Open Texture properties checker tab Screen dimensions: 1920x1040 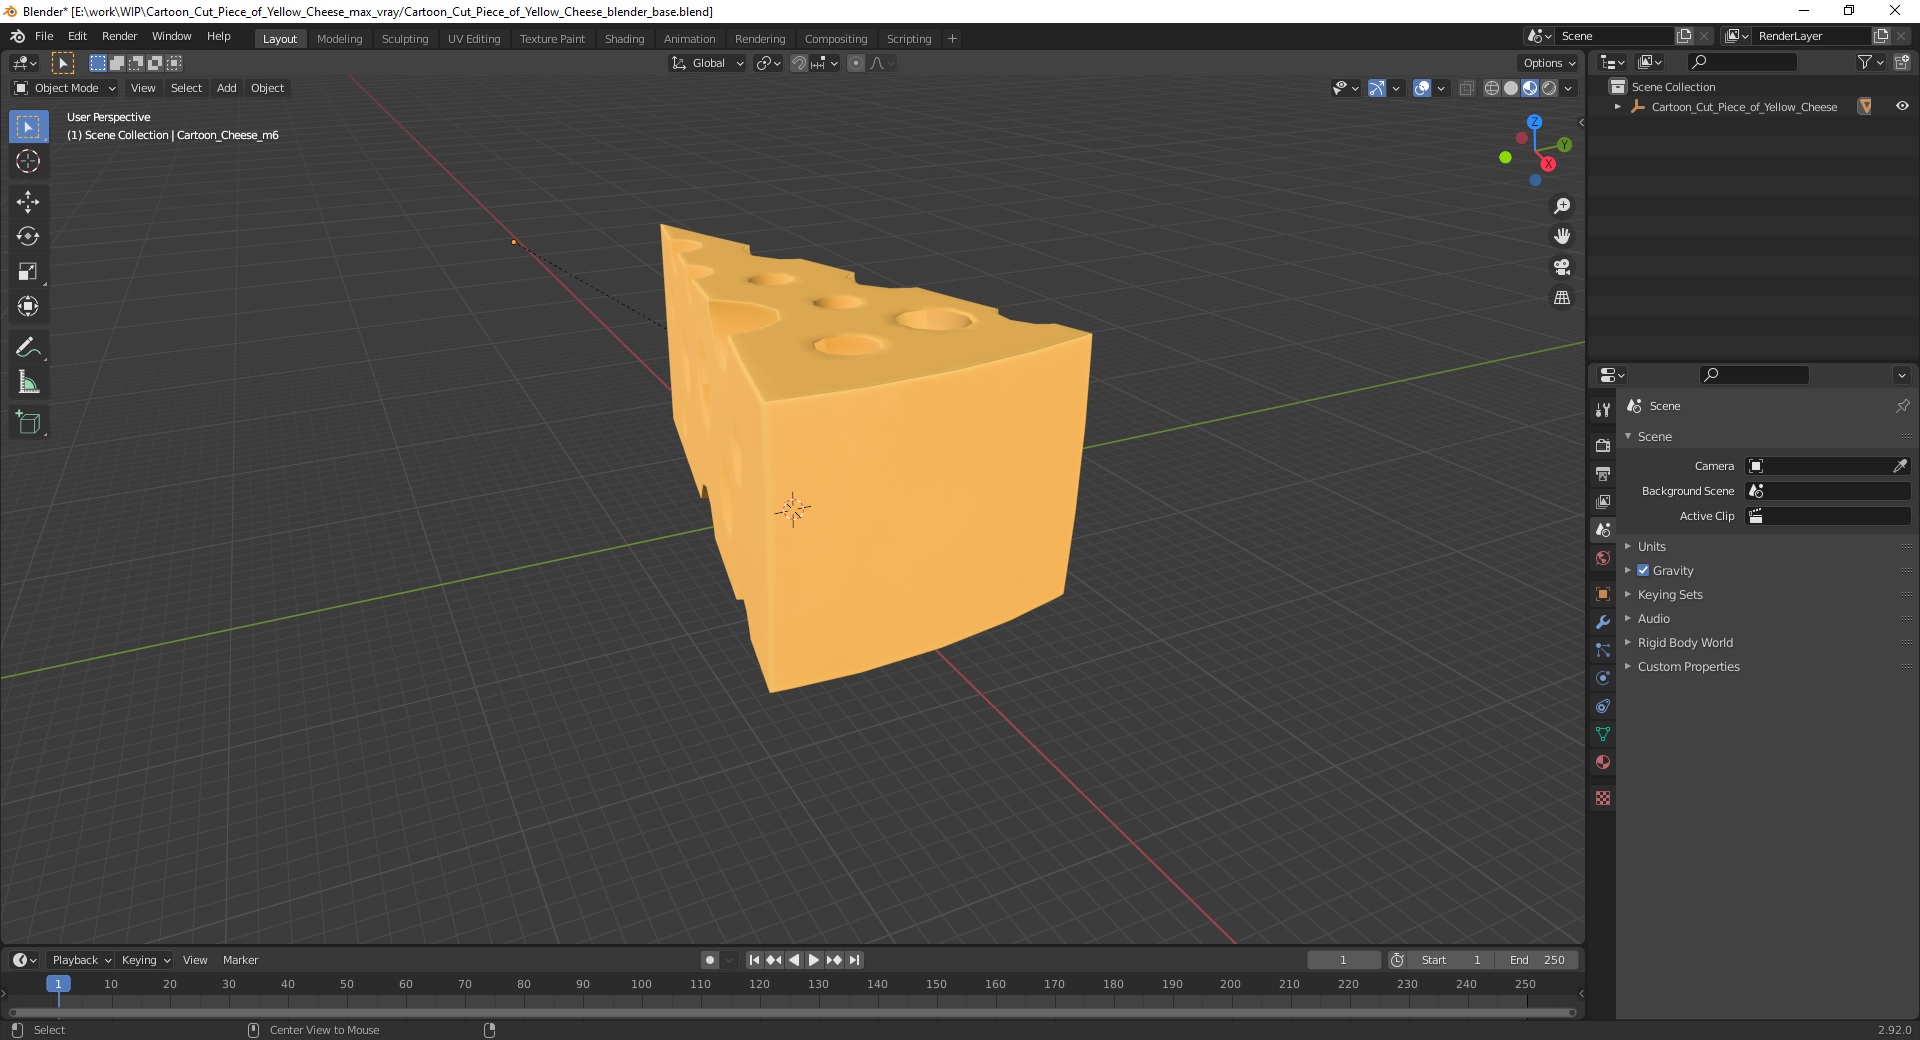[x=1603, y=798]
